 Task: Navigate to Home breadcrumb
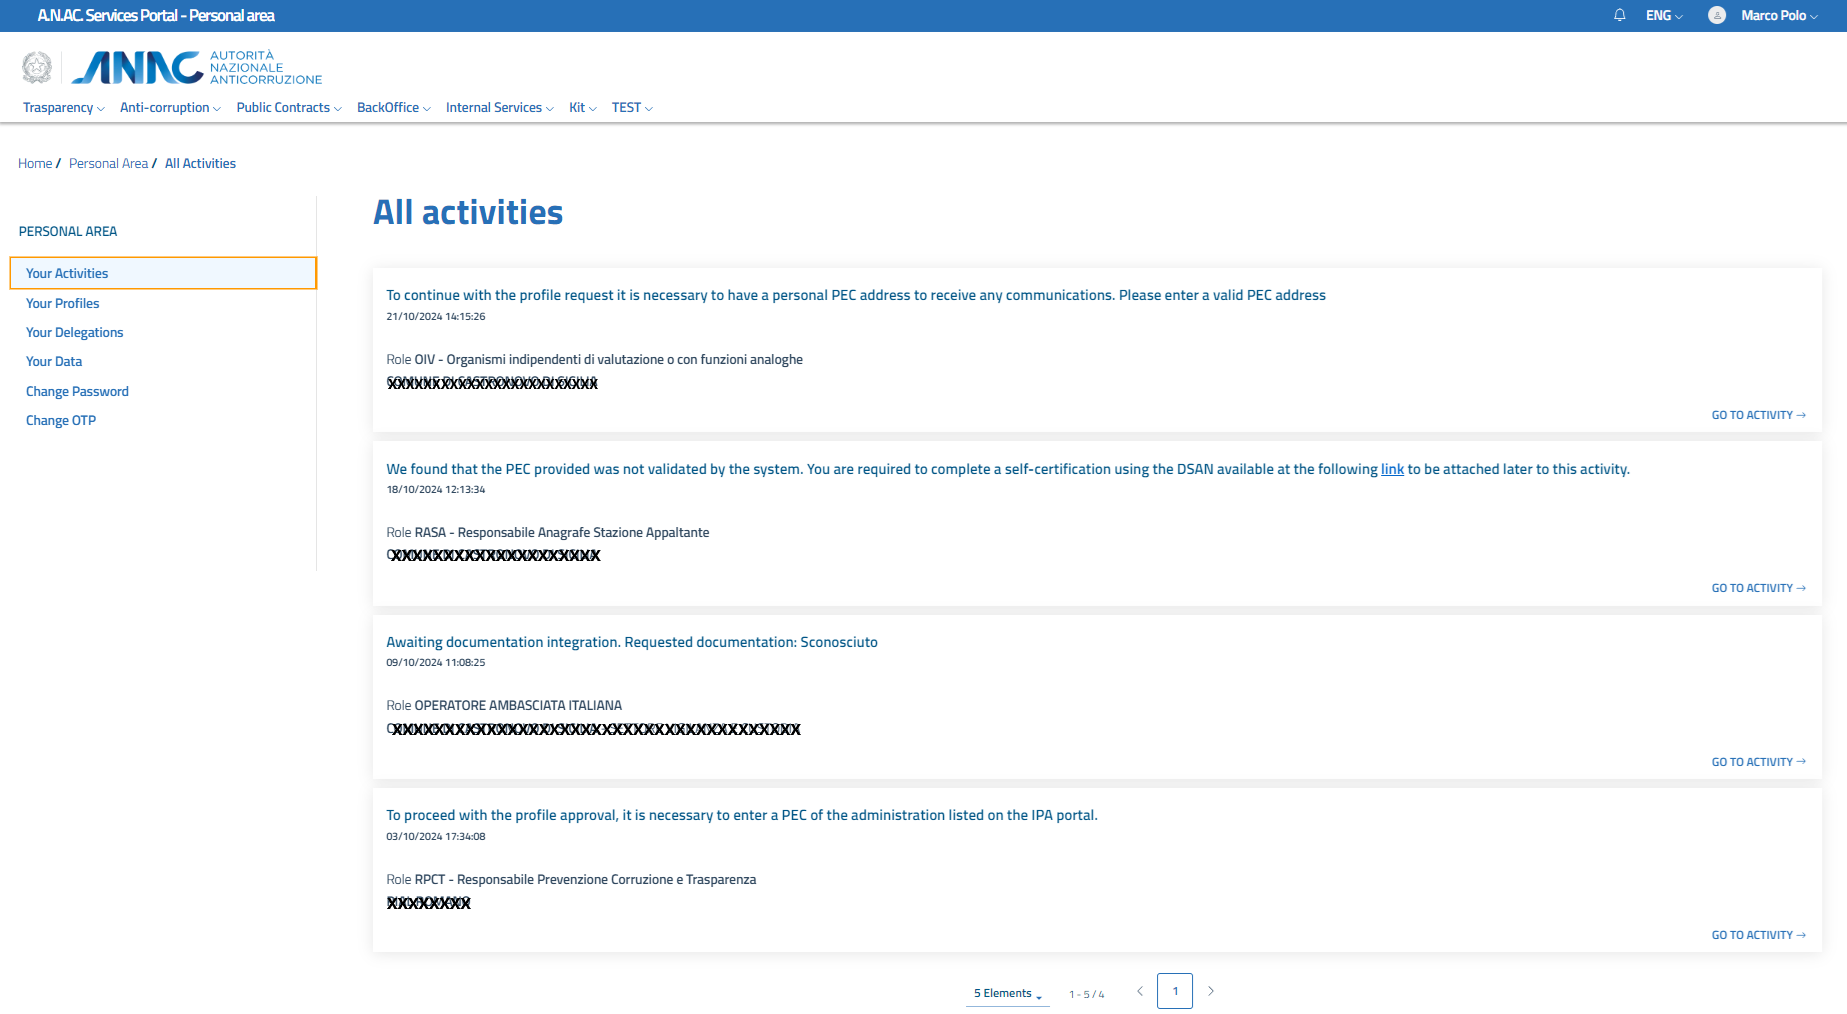(x=35, y=163)
